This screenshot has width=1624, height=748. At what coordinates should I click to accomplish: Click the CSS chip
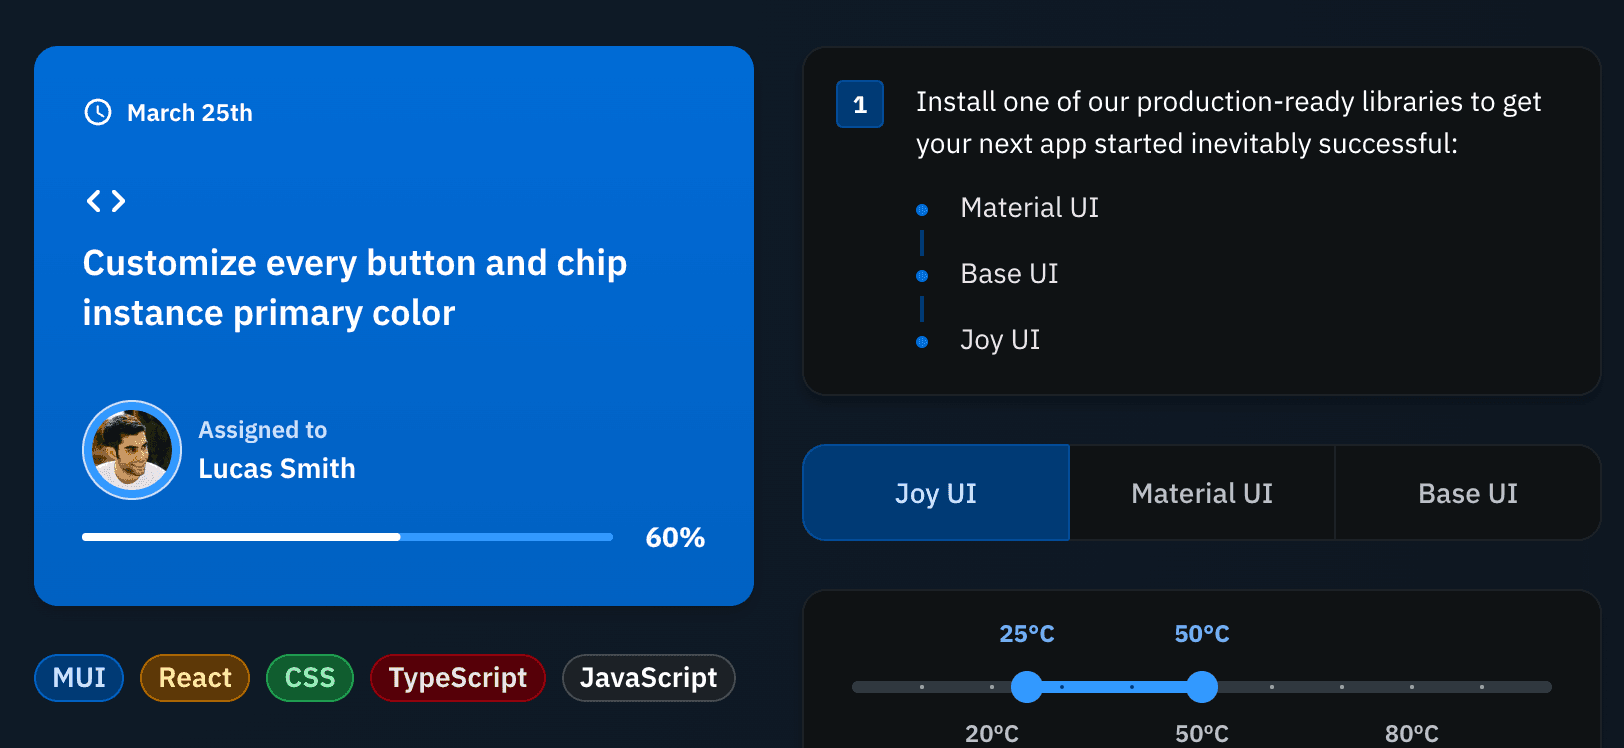pos(310,678)
